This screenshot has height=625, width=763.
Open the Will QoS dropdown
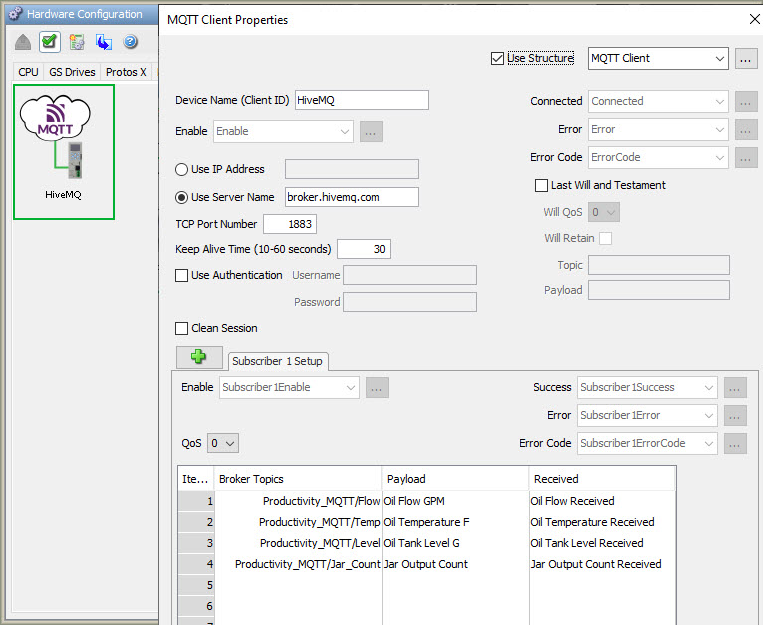[604, 212]
